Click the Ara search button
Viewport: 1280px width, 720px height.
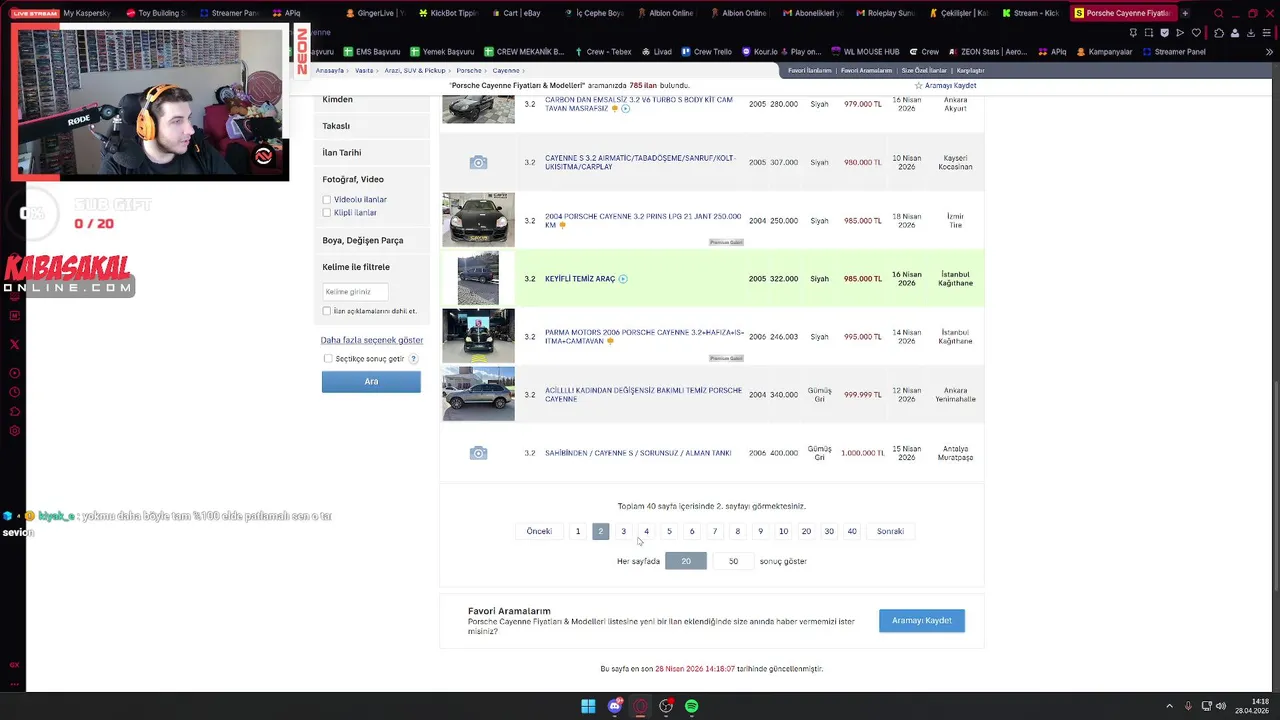(371, 382)
